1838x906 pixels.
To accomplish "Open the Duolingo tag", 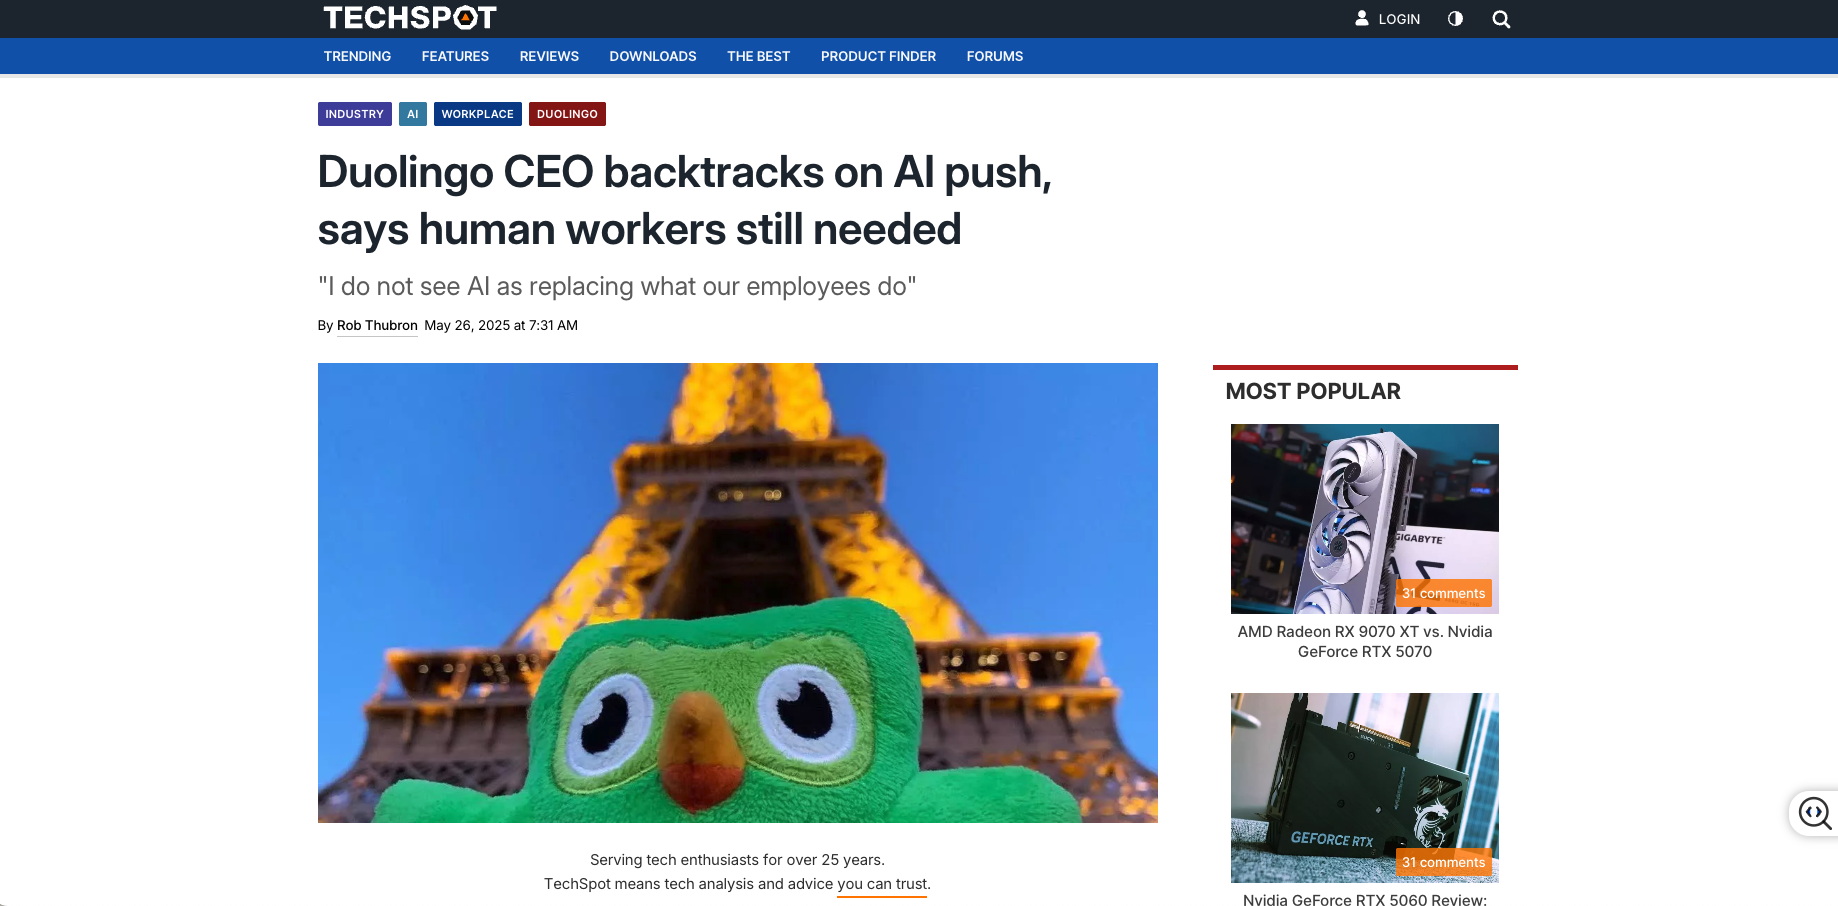I will click(x=567, y=114).
